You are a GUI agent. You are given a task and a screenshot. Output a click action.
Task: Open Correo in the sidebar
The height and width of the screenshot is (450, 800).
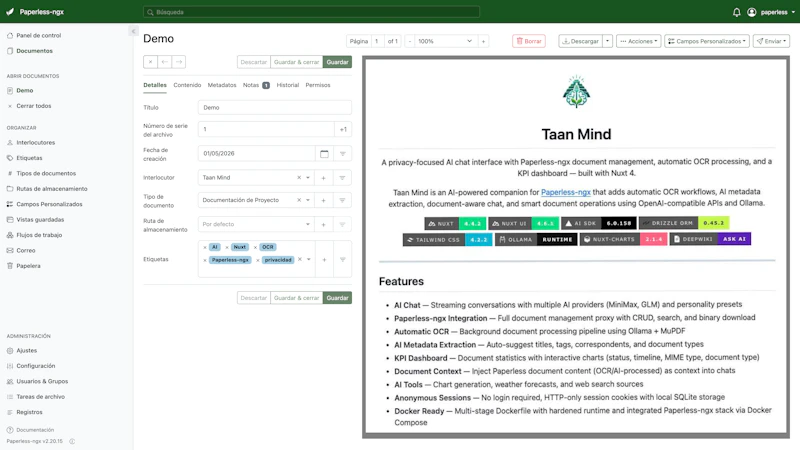[x=21, y=251]
